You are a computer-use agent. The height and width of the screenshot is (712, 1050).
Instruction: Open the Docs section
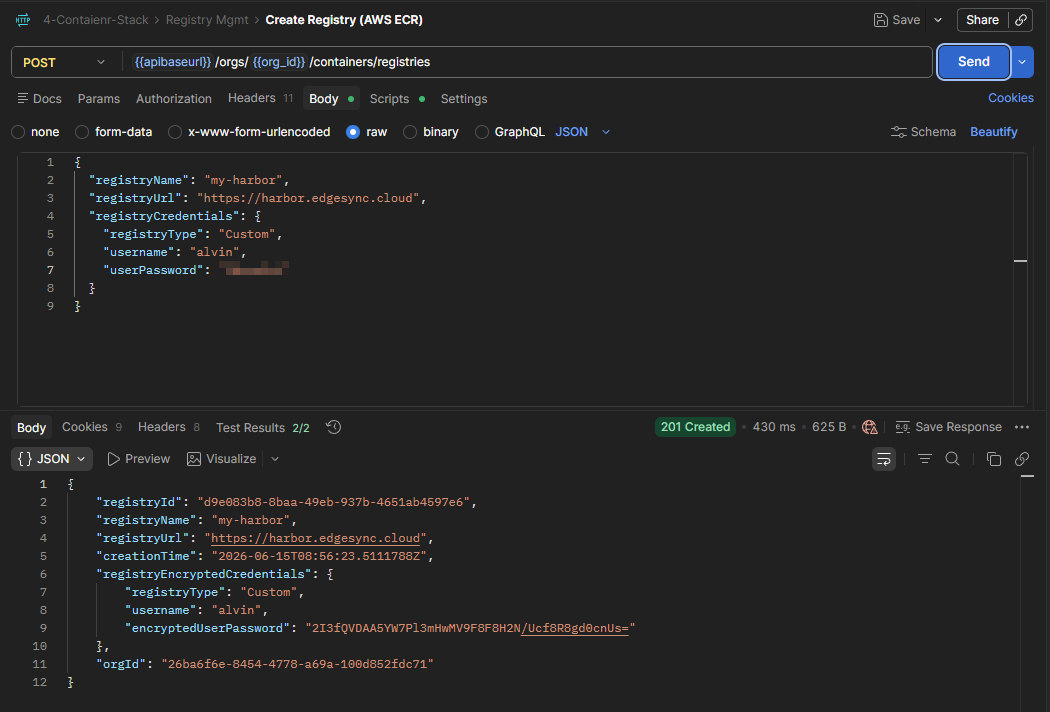[x=40, y=98]
